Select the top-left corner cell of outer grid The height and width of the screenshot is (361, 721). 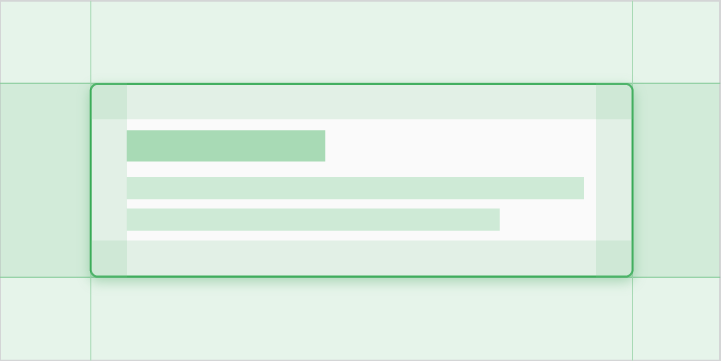point(46,42)
